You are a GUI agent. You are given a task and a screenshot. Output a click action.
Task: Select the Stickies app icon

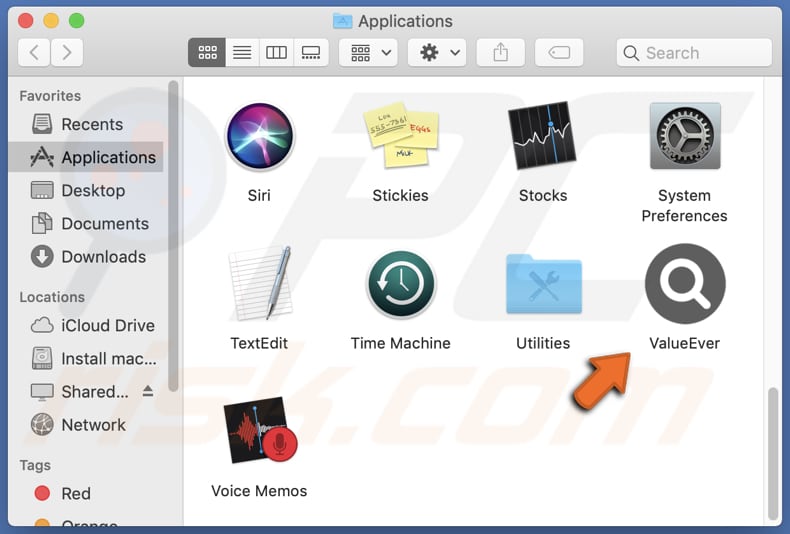coord(401,135)
